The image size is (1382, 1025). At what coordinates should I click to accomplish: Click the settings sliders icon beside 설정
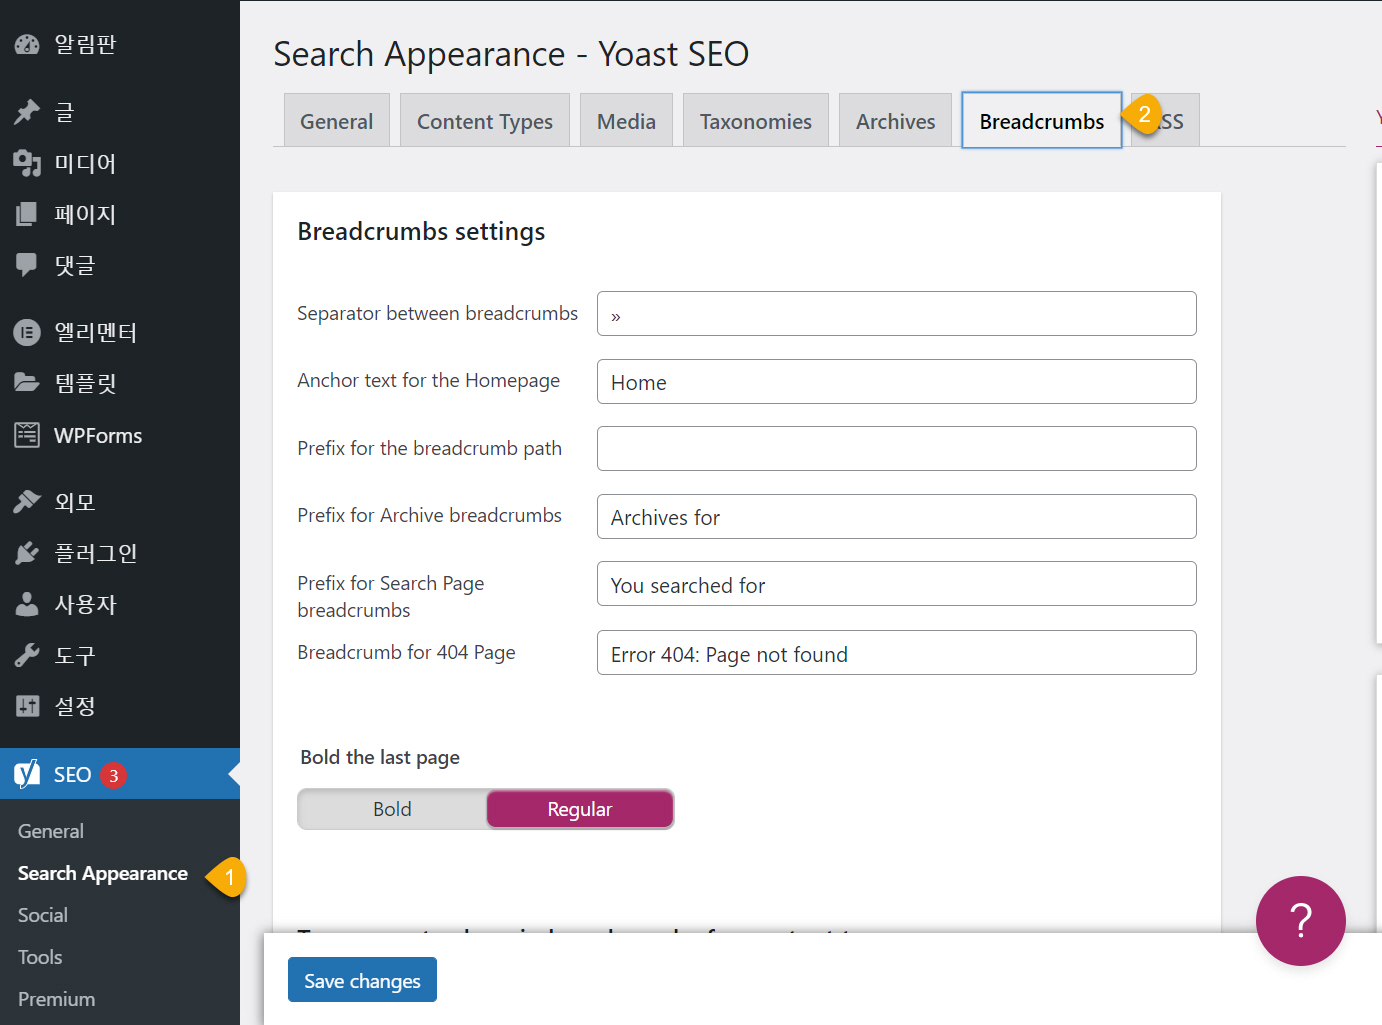27,706
